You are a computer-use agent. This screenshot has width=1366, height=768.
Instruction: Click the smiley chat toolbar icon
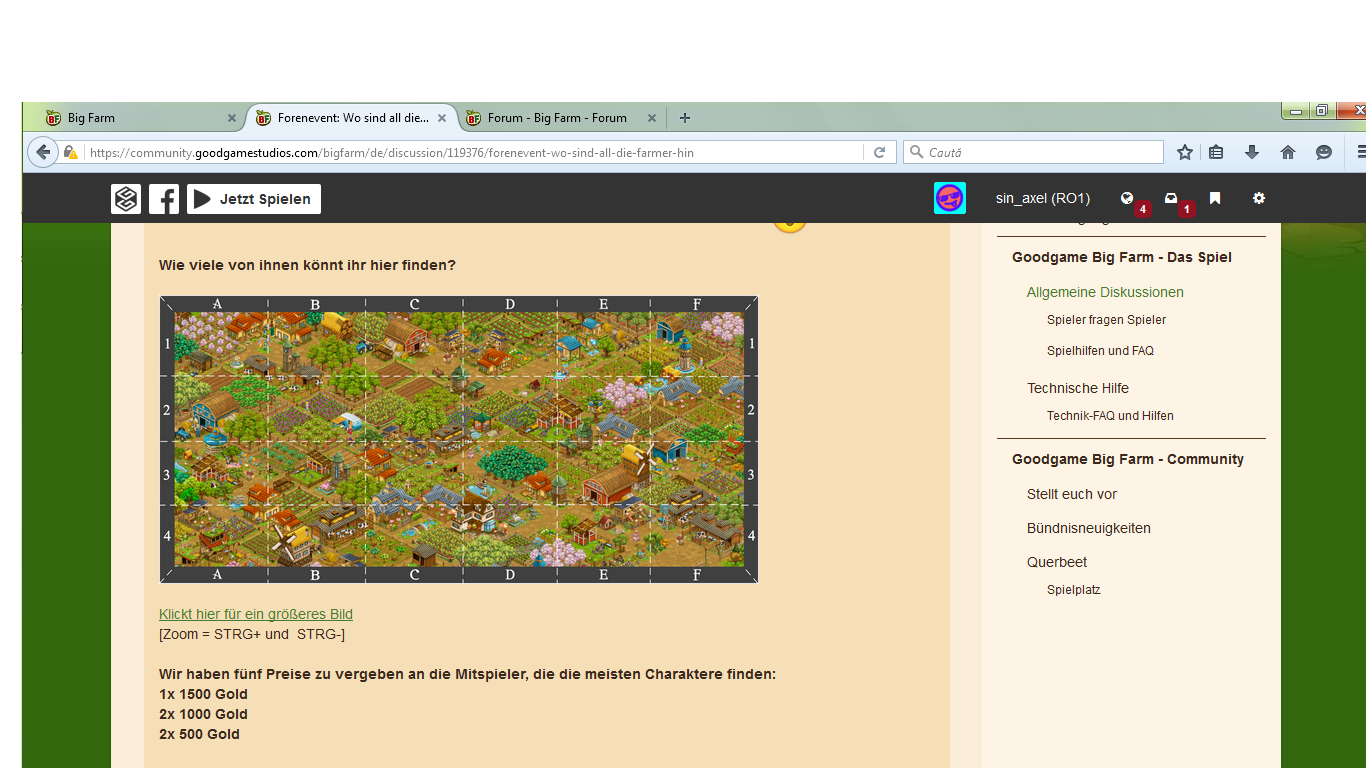click(1324, 152)
